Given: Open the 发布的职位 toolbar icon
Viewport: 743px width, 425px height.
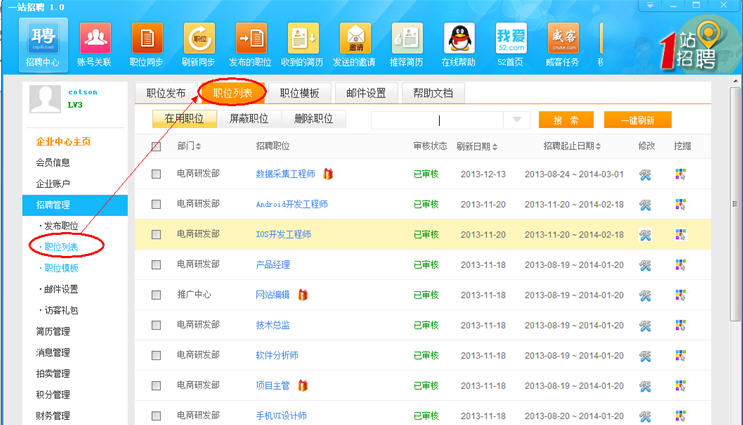Looking at the screenshot, I should [250, 45].
